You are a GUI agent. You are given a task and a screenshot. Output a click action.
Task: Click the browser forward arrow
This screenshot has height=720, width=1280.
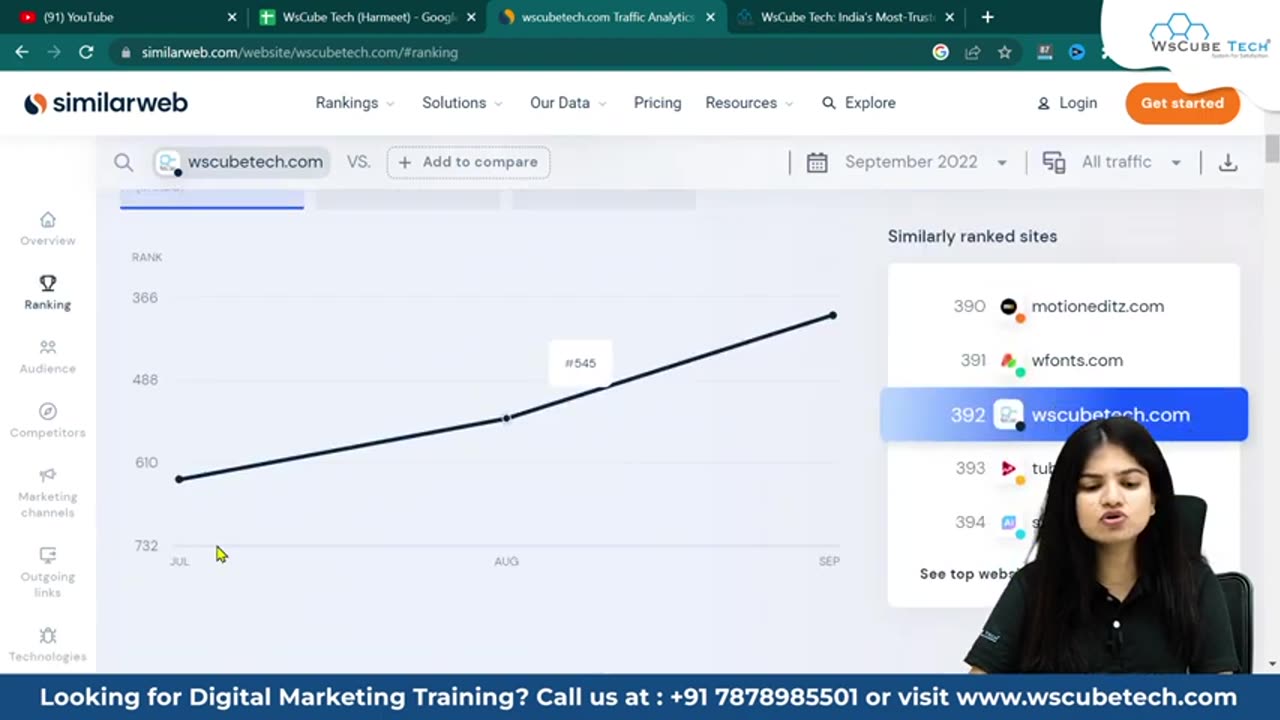[53, 52]
